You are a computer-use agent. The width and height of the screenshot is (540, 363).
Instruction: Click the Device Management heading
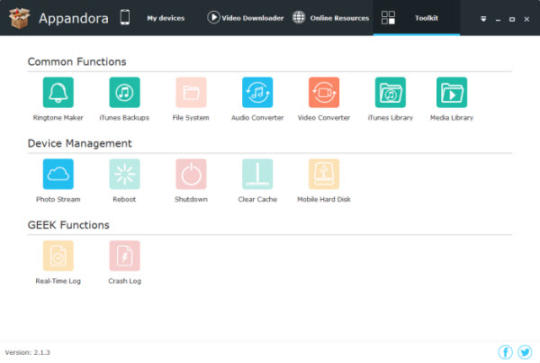click(80, 143)
